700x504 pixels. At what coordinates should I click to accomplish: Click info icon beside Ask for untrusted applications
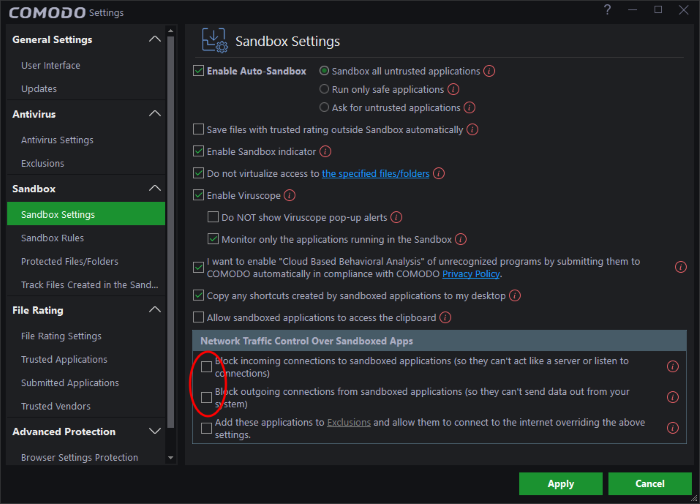[469, 108]
